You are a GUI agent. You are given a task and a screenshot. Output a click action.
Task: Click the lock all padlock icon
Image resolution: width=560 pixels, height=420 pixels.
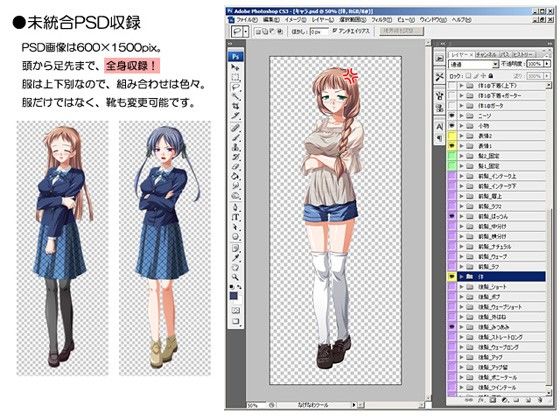click(x=491, y=76)
